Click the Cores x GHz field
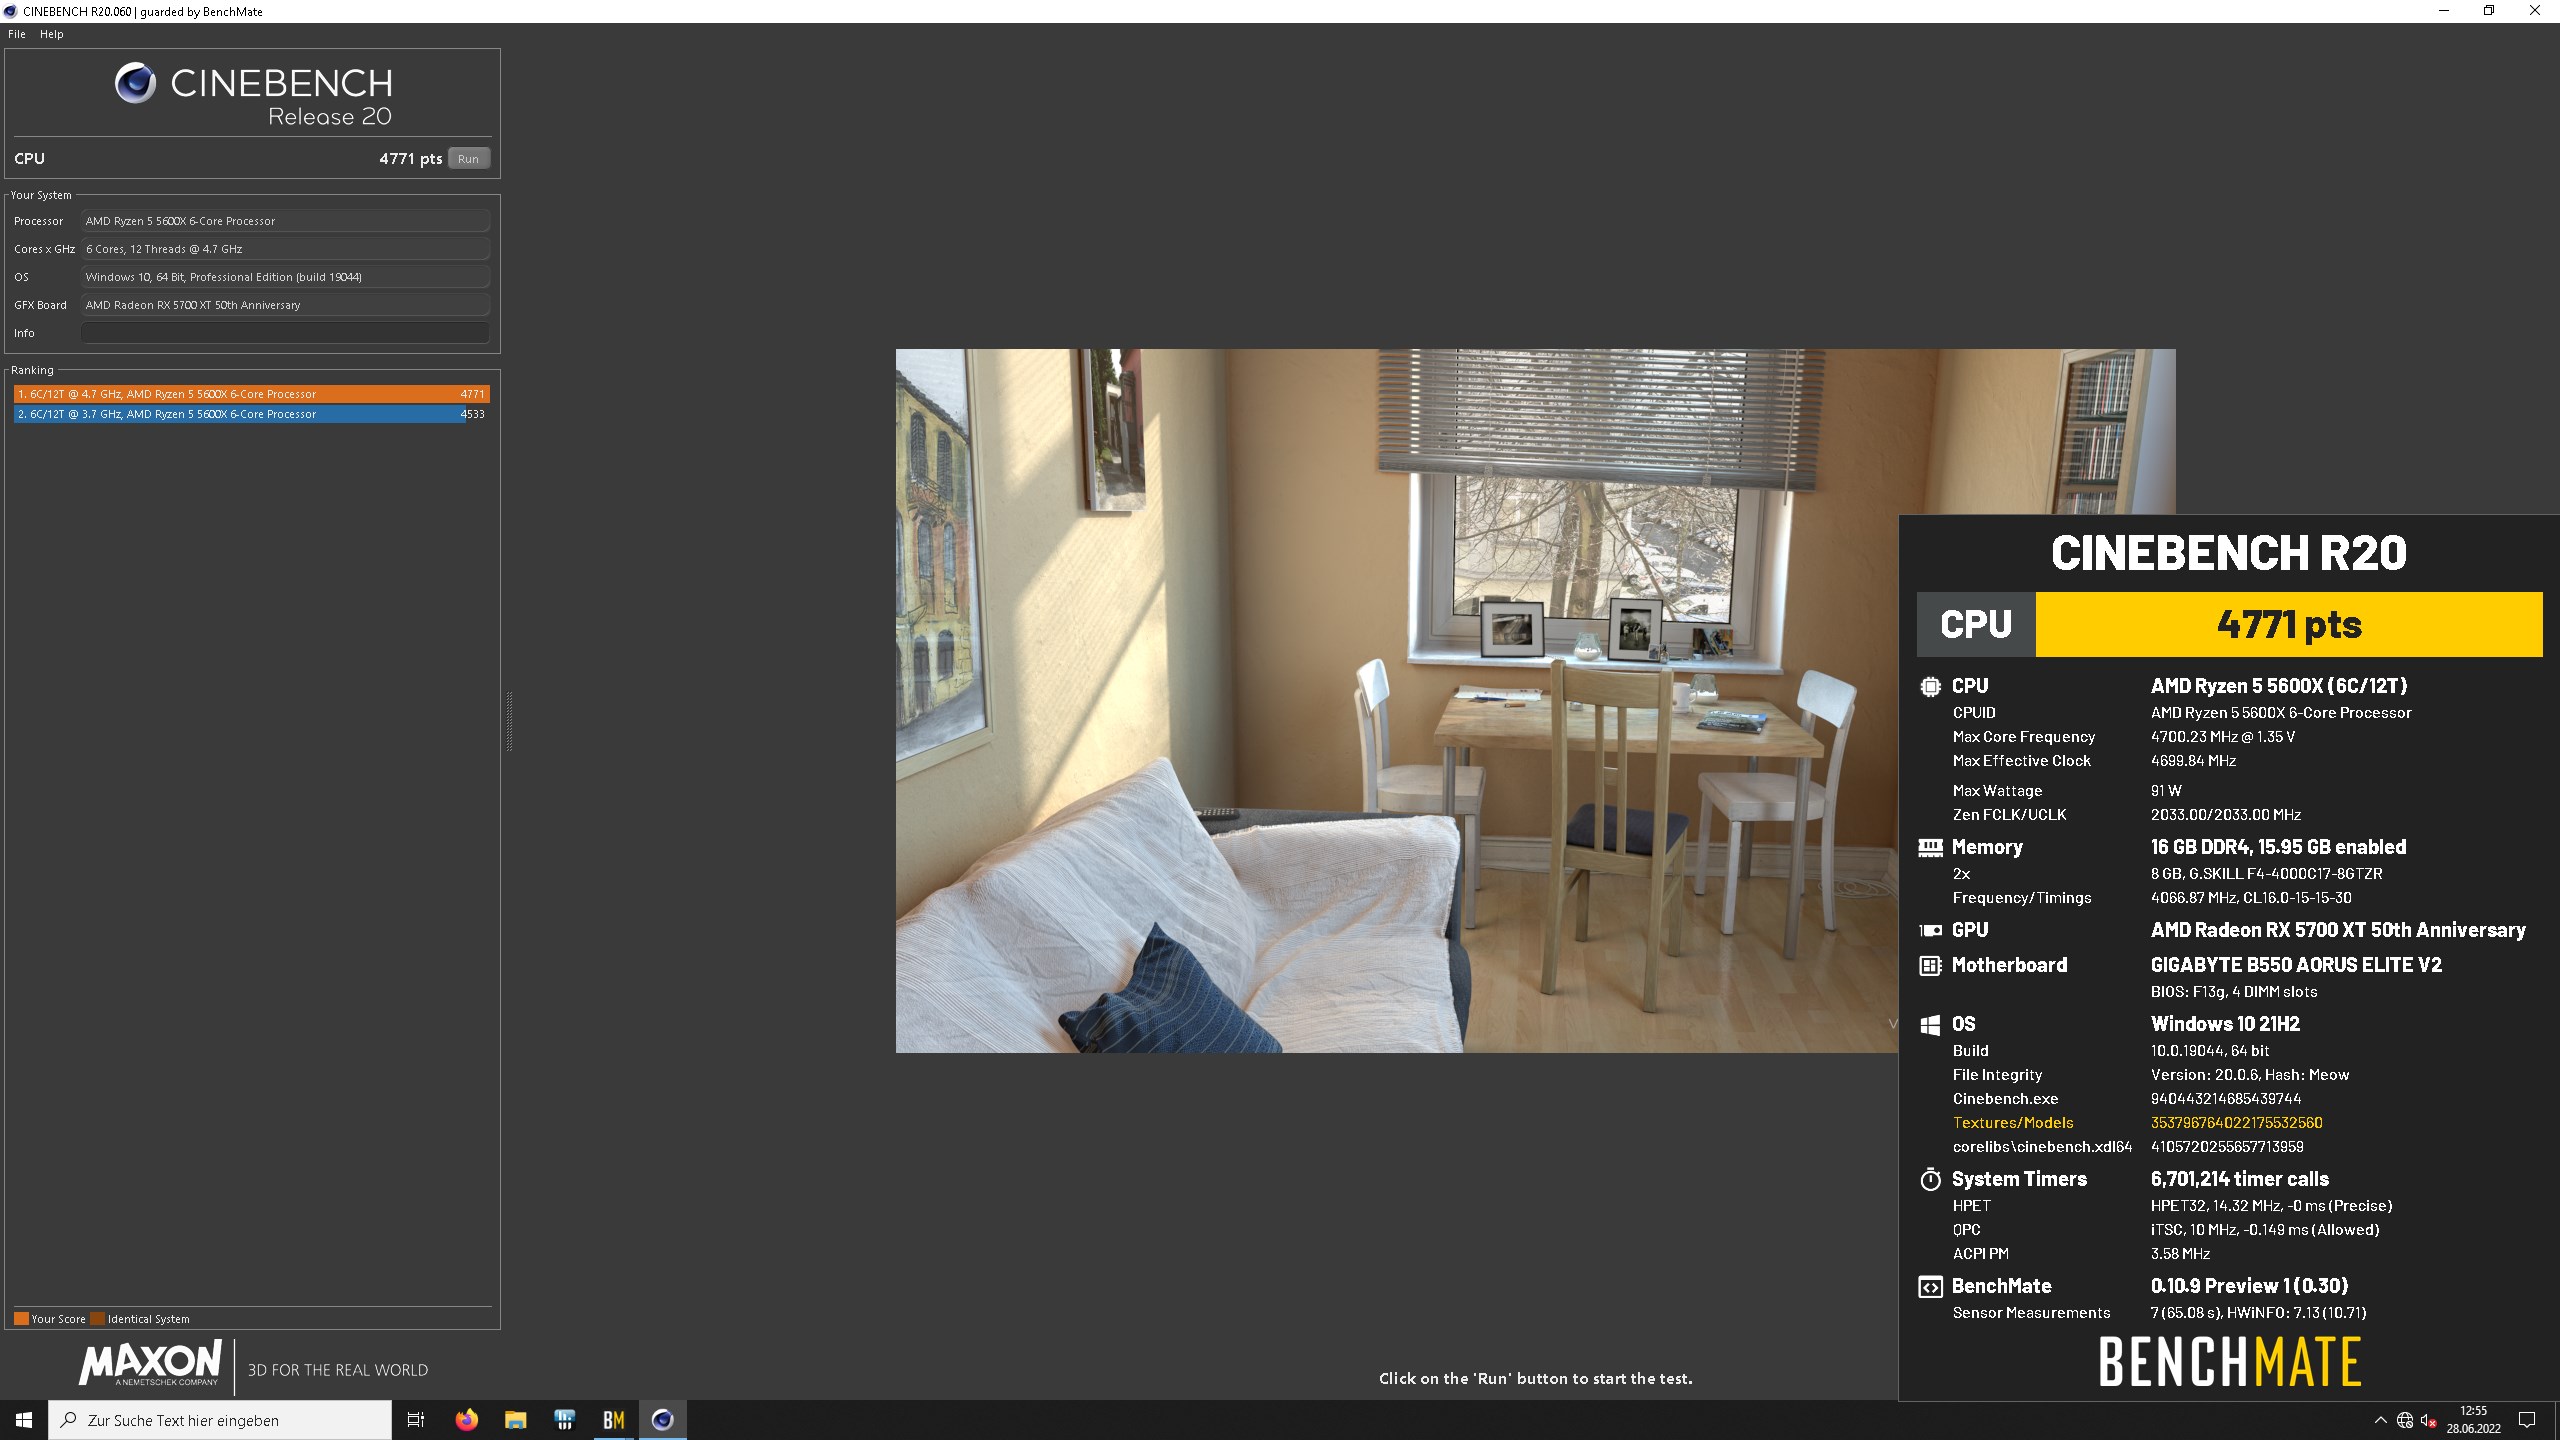Viewport: 2560px width, 1440px height. click(285, 249)
